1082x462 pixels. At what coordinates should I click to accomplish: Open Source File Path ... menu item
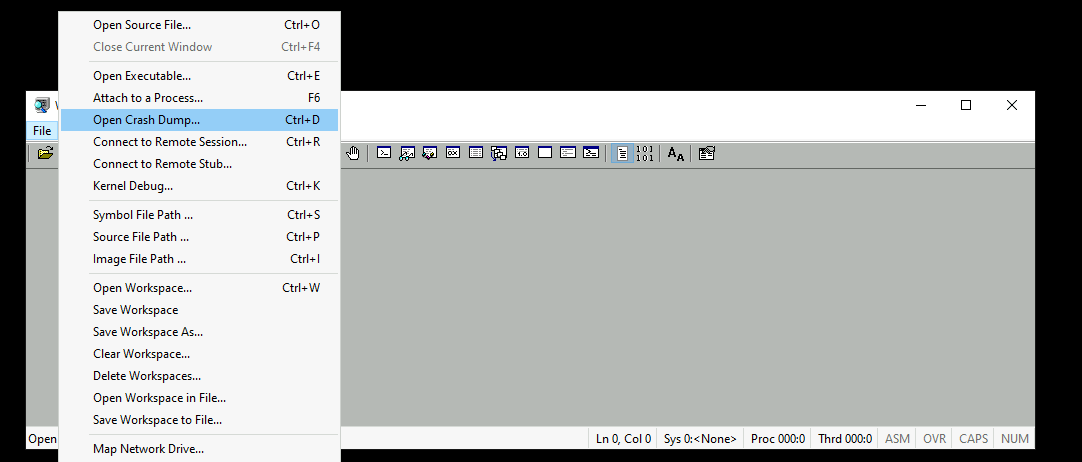[x=199, y=237]
